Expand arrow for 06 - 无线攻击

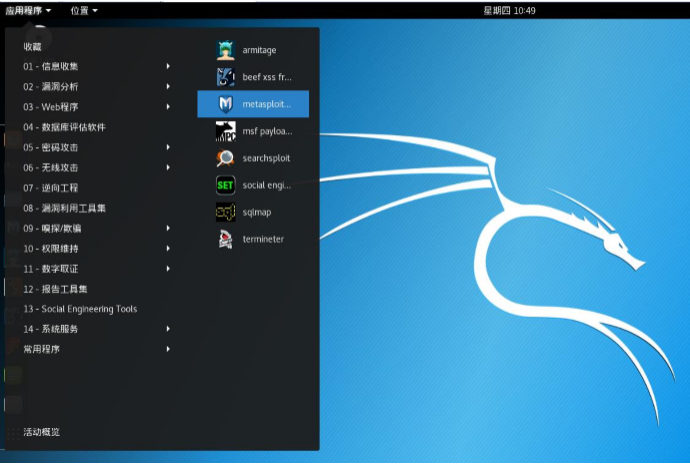point(168,167)
